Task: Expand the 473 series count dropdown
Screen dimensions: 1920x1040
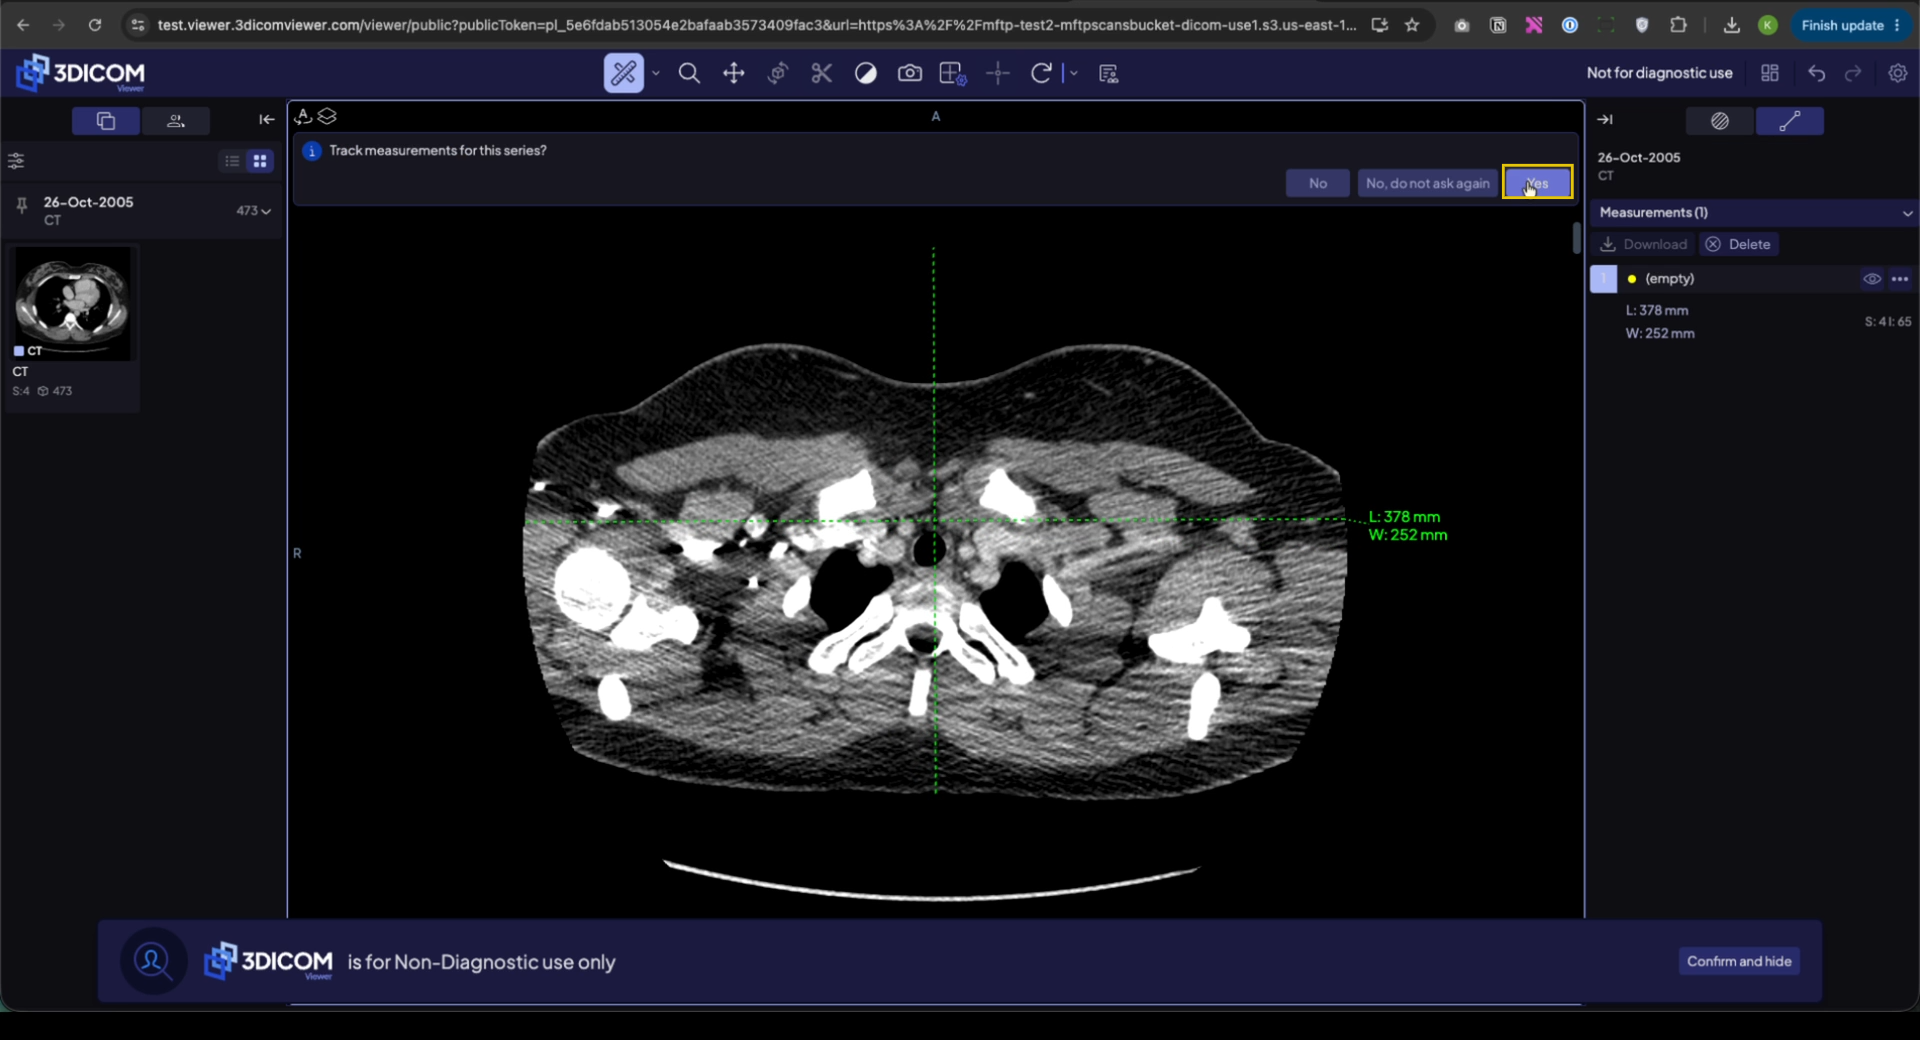Action: coord(254,211)
